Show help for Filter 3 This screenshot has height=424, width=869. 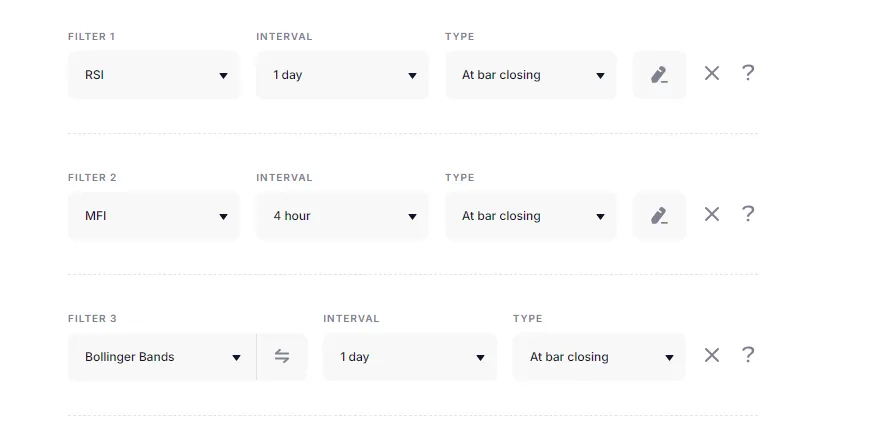coord(748,355)
